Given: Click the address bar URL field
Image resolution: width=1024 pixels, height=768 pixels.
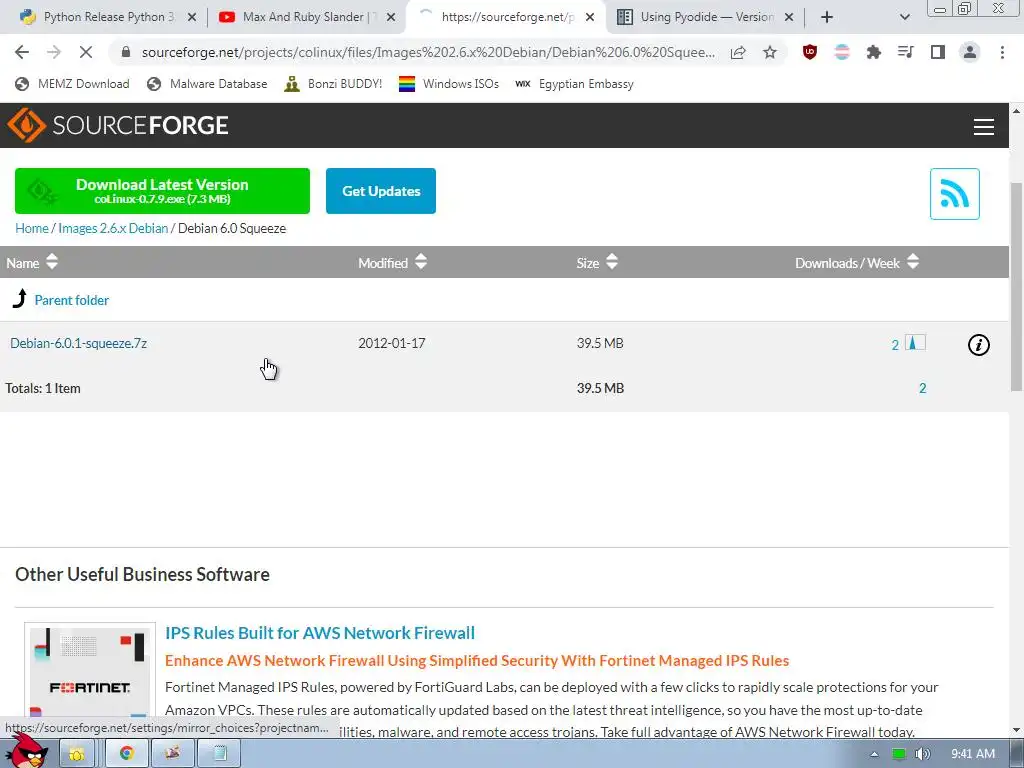Looking at the screenshot, I should [x=428, y=52].
